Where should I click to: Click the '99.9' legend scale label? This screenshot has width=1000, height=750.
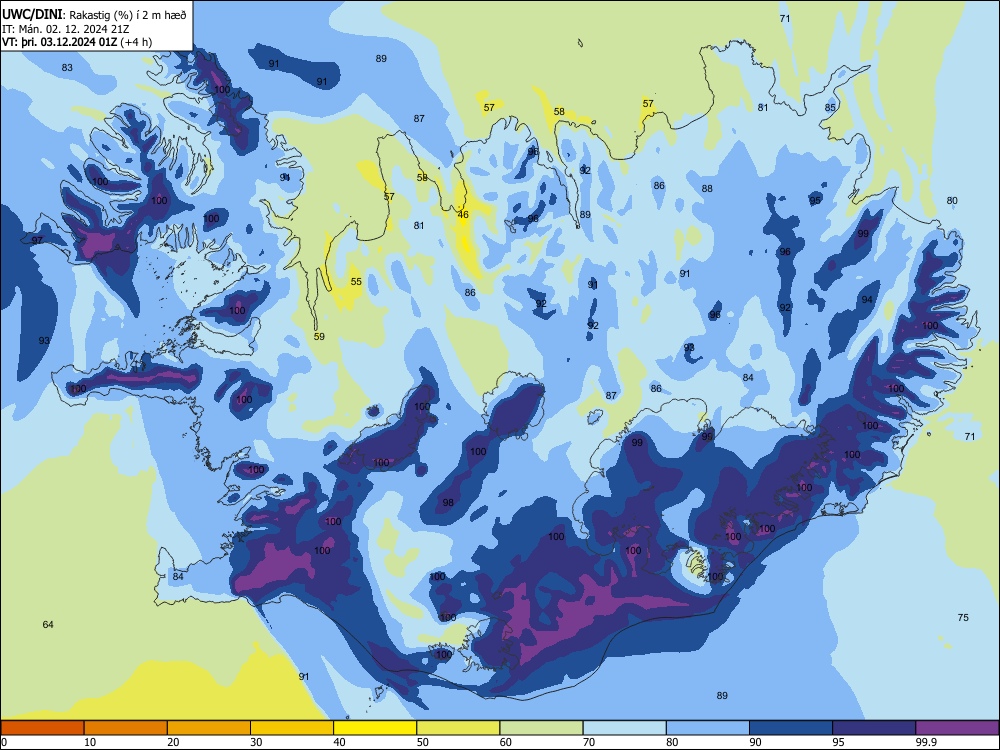(x=927, y=742)
